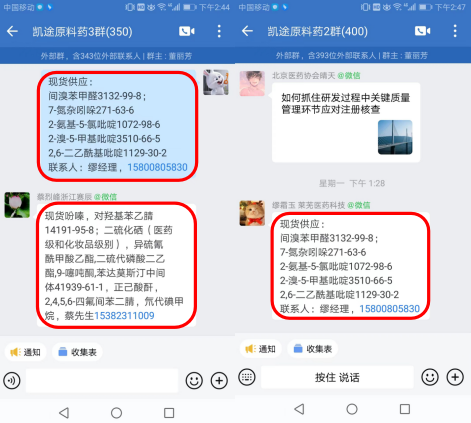Tap the Android home navigation button in left screen
This screenshot has height=423, width=471.
click(x=116, y=413)
